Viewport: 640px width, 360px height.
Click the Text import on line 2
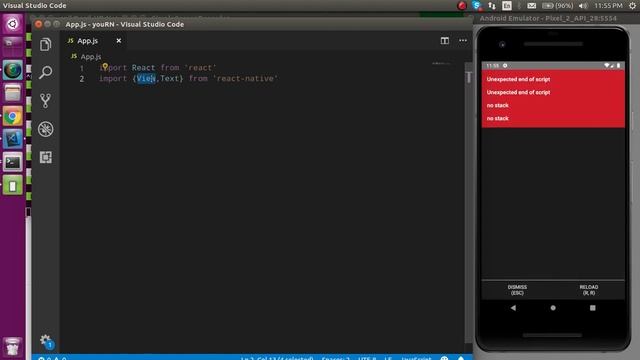(x=169, y=78)
